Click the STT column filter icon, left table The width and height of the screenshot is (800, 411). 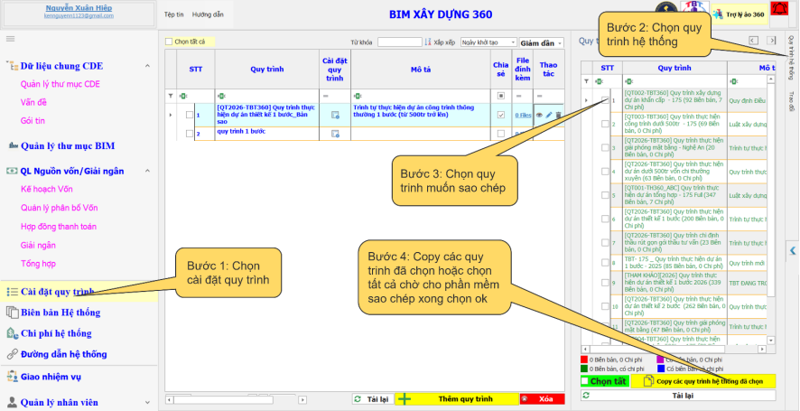click(183, 96)
